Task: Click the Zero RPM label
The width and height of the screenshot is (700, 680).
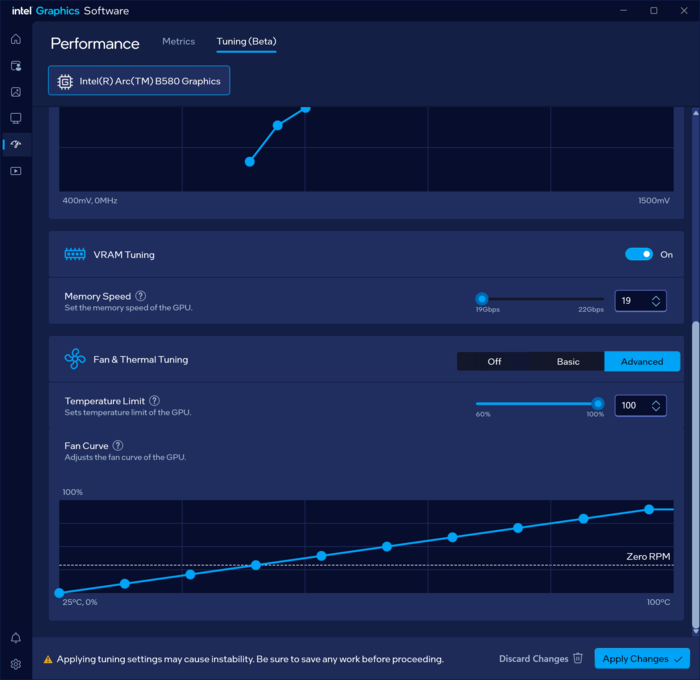Action: (648, 556)
